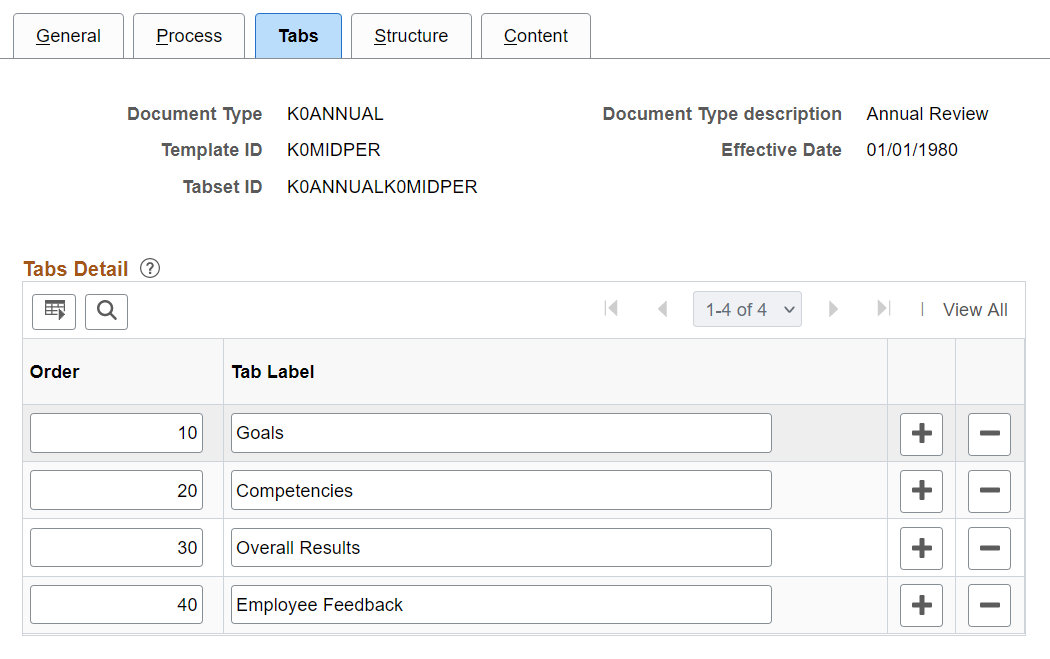Click the K0ANNUALK0MIDPER tabset ID value

click(x=382, y=187)
